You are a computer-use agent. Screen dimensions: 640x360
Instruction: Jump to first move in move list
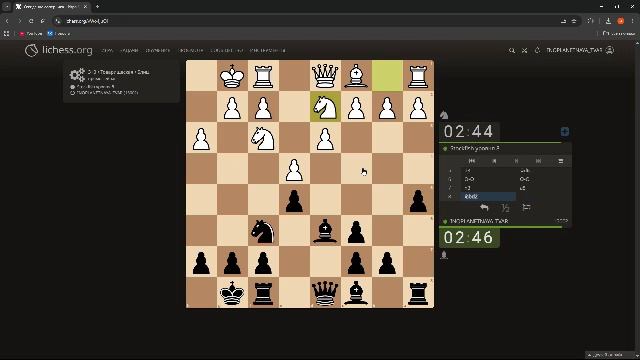pyautogui.click(x=472, y=161)
